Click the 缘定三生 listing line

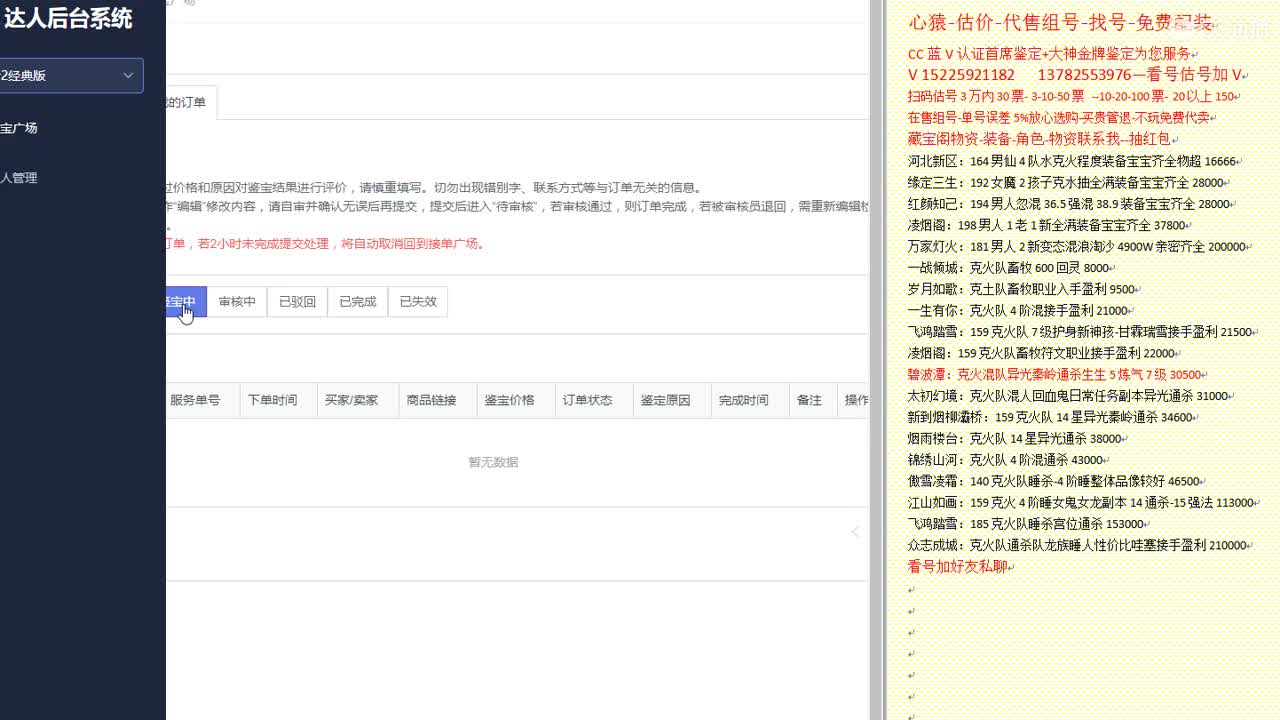1068,183
